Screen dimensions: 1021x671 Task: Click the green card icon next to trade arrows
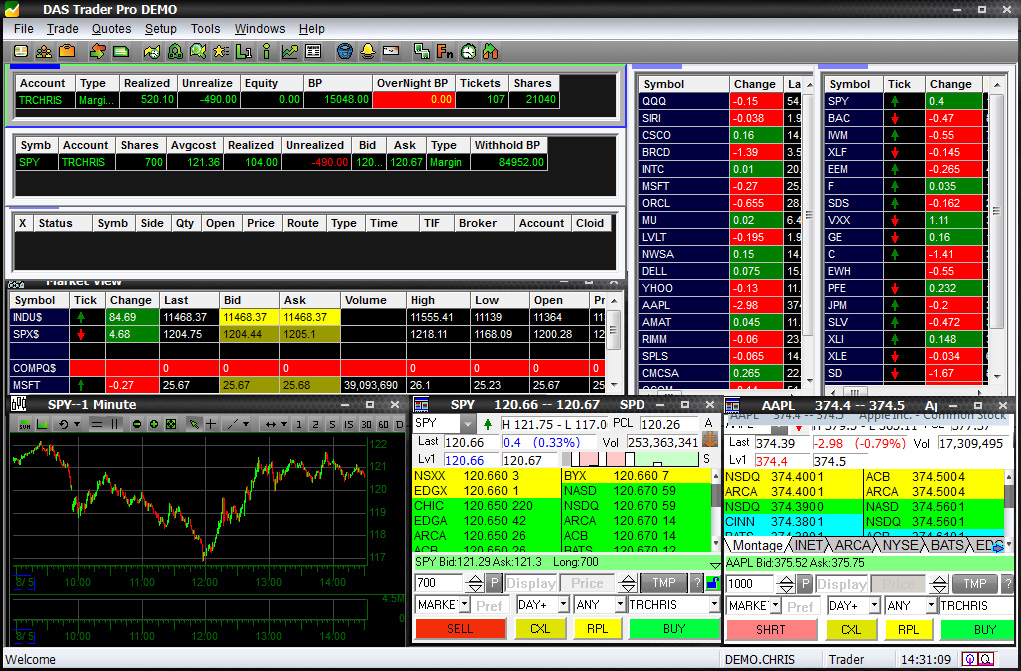click(x=120, y=51)
